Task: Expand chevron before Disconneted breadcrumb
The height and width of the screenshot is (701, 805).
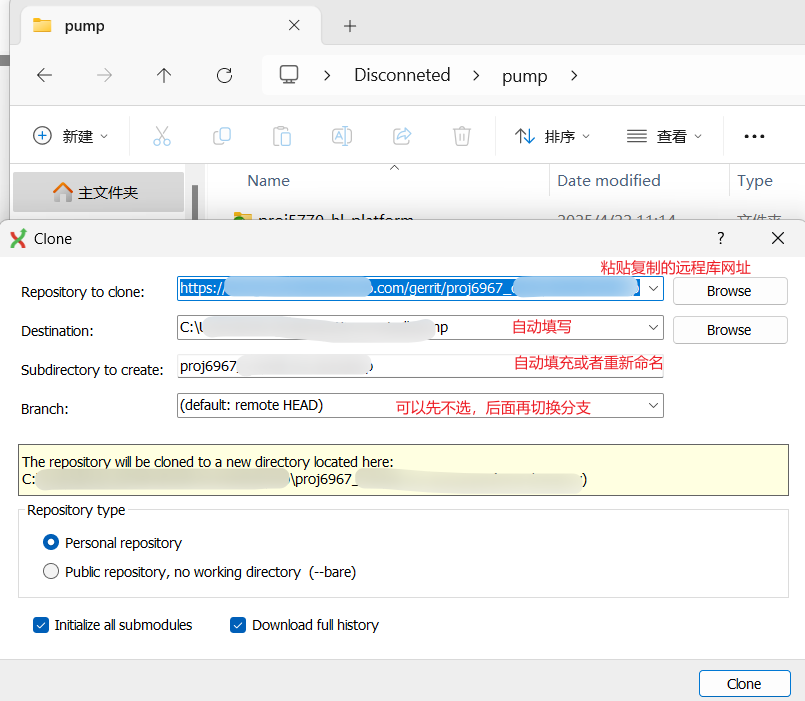Action: [x=327, y=75]
